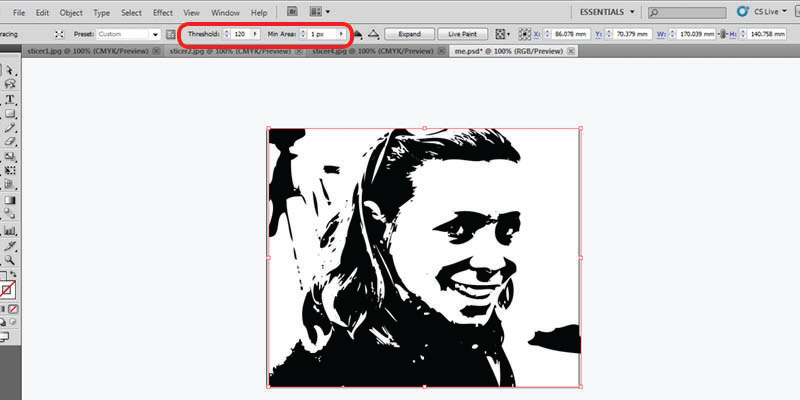The image size is (800, 400).
Task: Select the Slice tool
Action: click(x=11, y=246)
